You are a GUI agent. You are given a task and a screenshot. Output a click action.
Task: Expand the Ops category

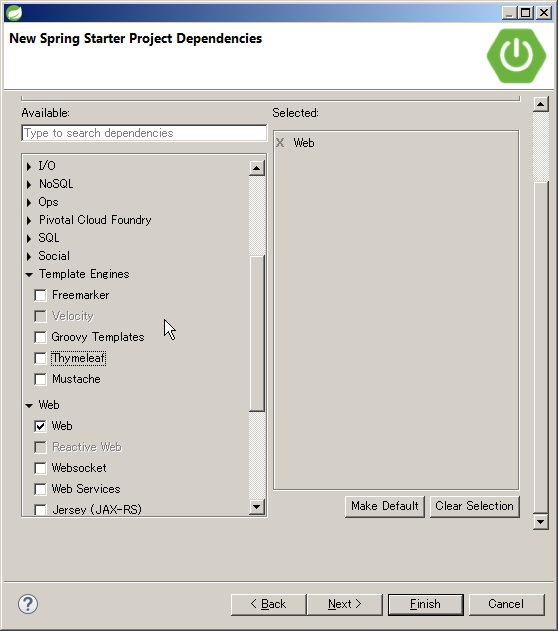coord(29,202)
